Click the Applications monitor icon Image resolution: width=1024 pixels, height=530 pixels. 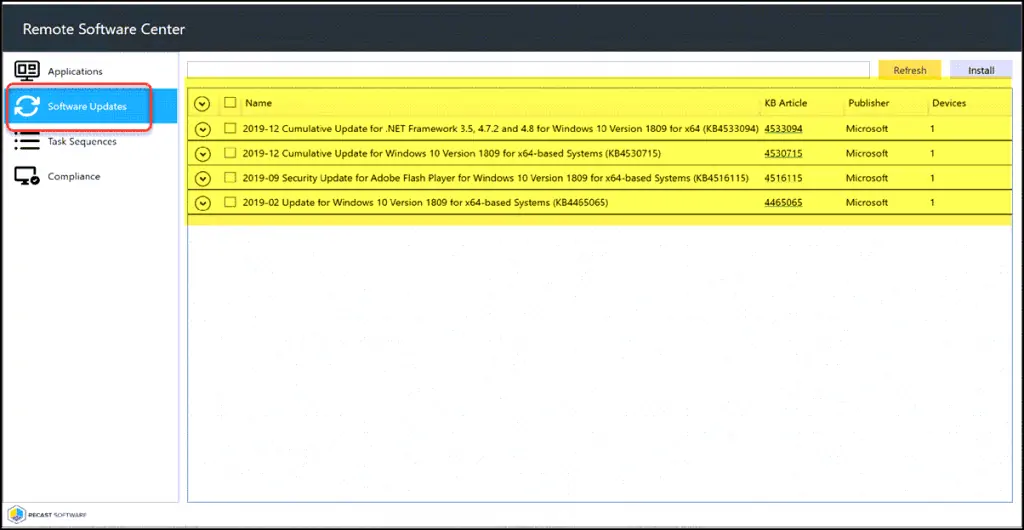[27, 70]
